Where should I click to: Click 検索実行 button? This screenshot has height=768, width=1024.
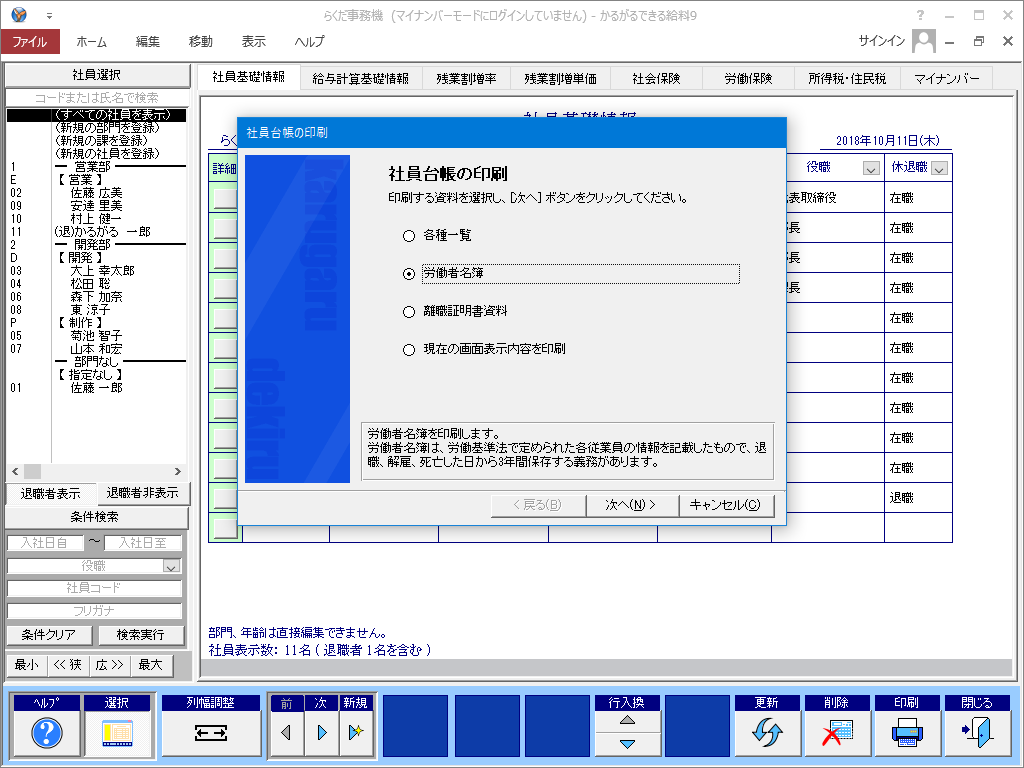coord(140,635)
